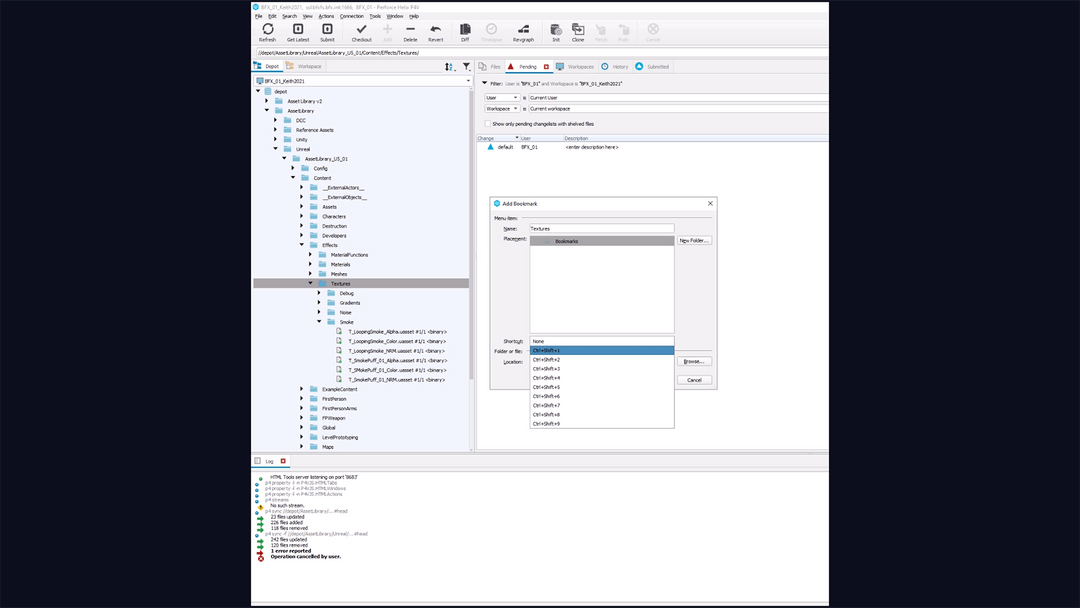Screen dimensions: 1080x608
Task: Open the Diff tool icon
Action: pos(464,31)
